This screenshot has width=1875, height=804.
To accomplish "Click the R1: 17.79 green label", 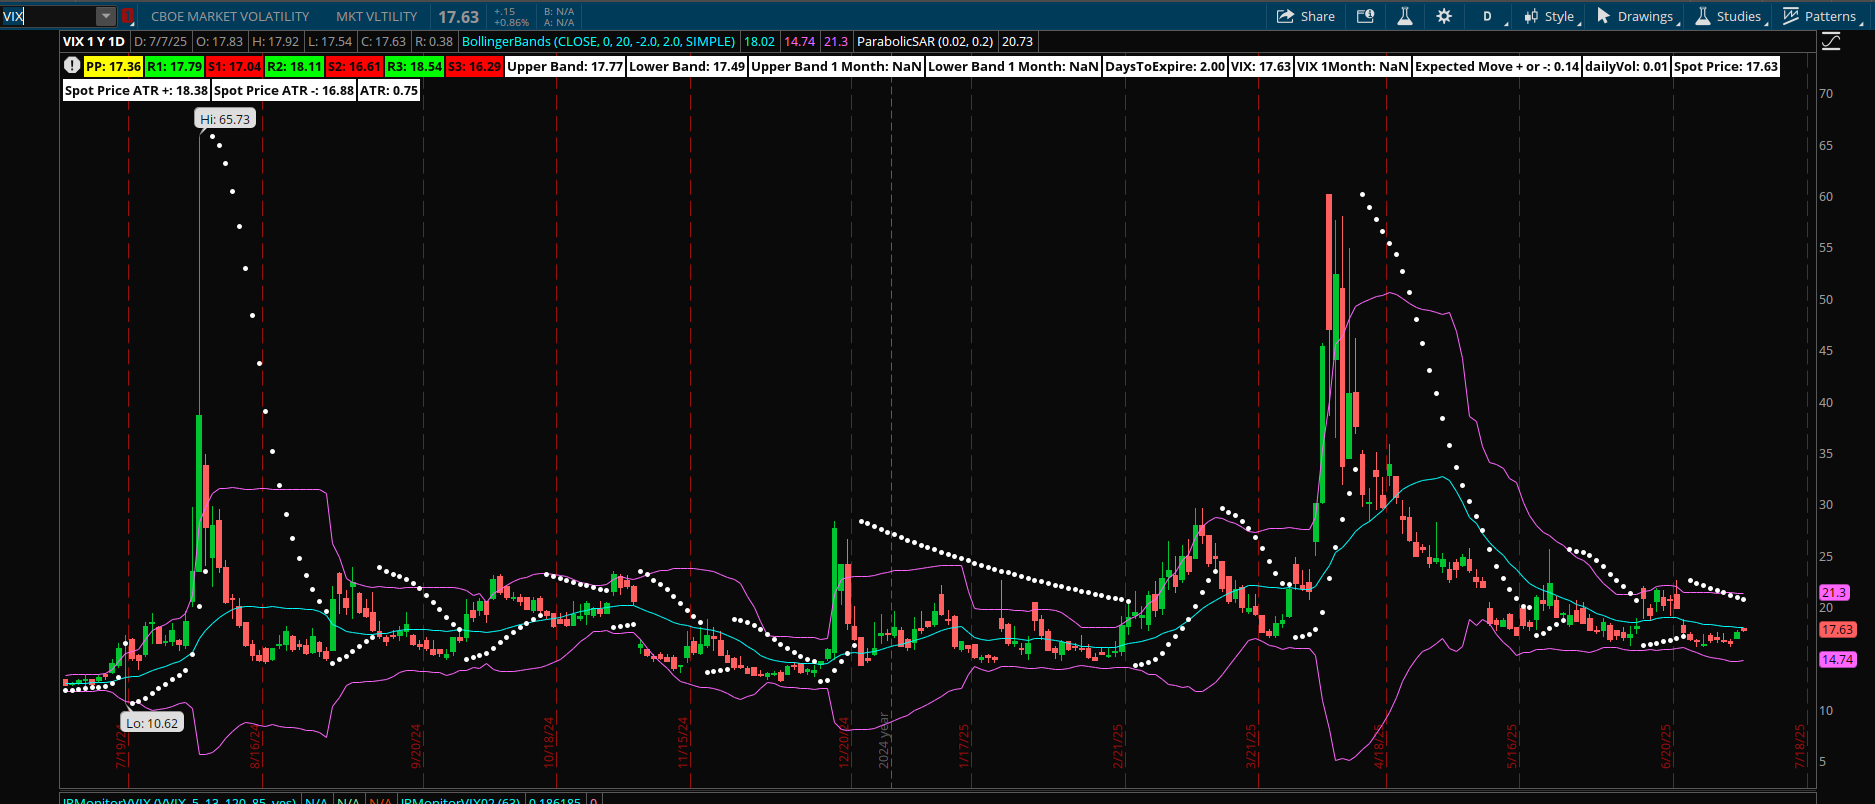I will [174, 66].
